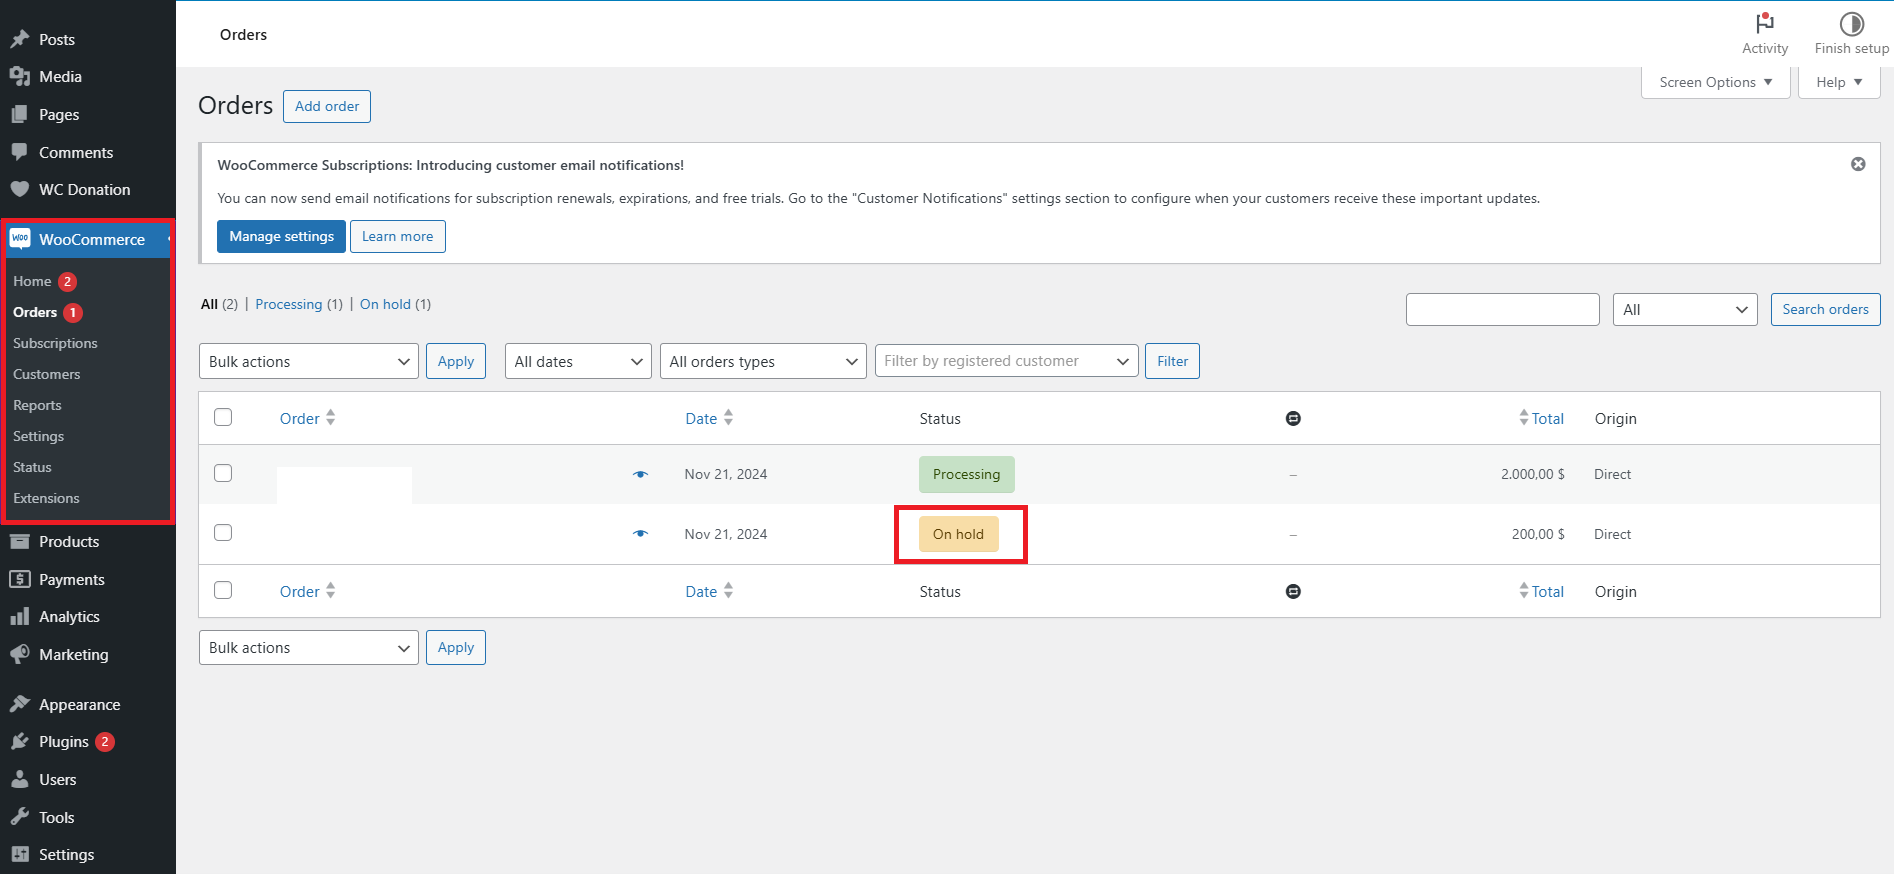
Task: Click the Posts pin icon in sidebar
Action: [19, 39]
